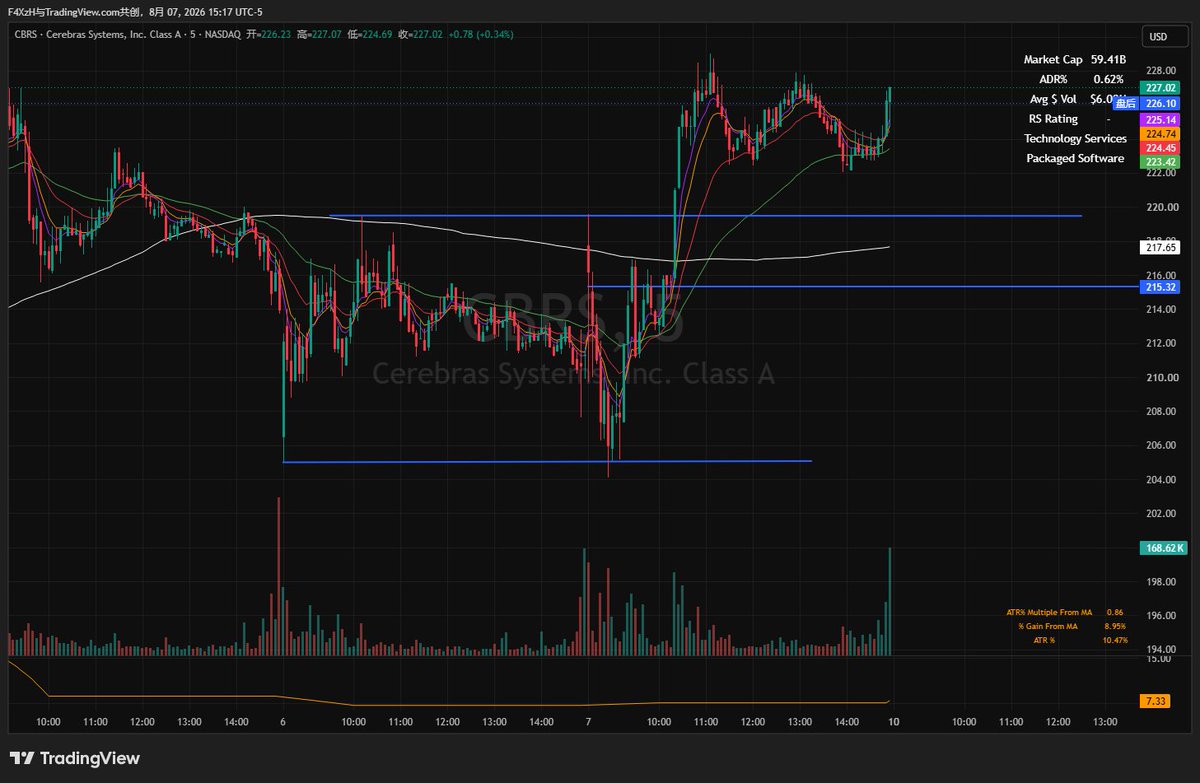Click the 220.00 price axis label
1200x783 pixels.
coord(1160,208)
